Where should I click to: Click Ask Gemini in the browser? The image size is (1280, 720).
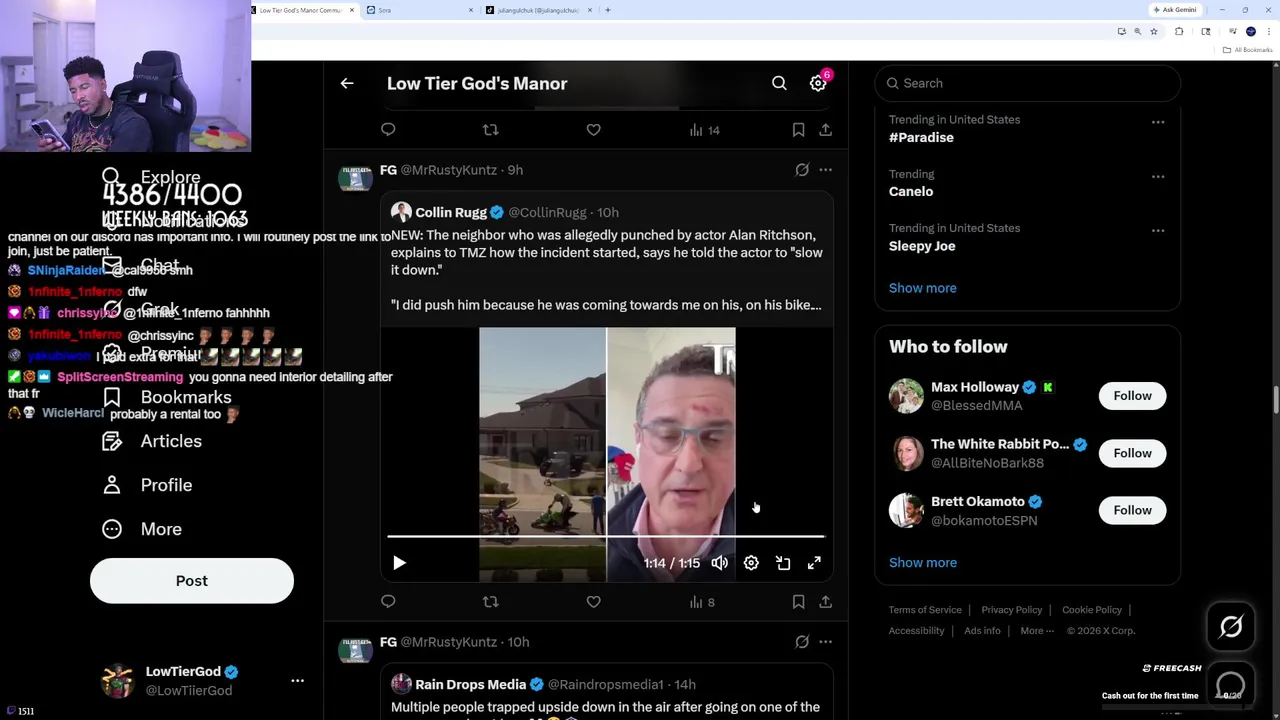click(1175, 10)
